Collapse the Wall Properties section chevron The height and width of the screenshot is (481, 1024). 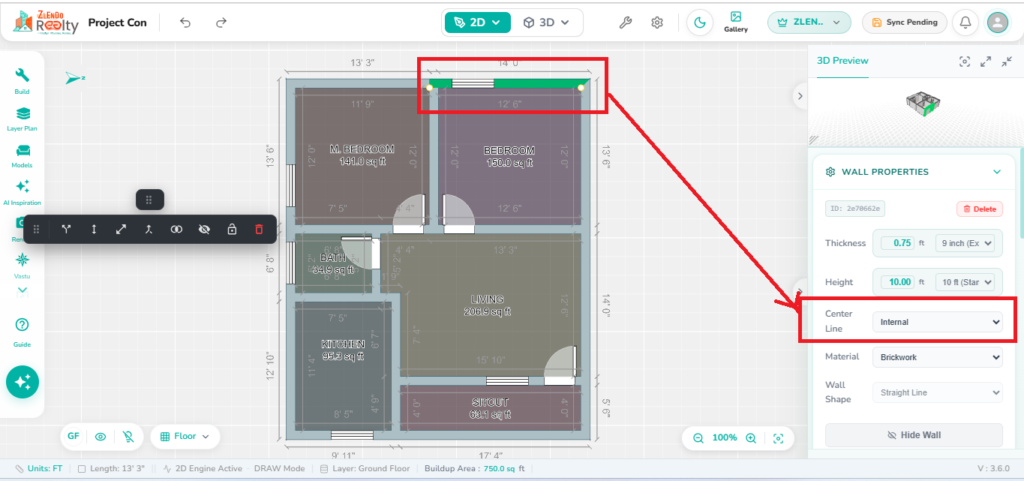997,172
